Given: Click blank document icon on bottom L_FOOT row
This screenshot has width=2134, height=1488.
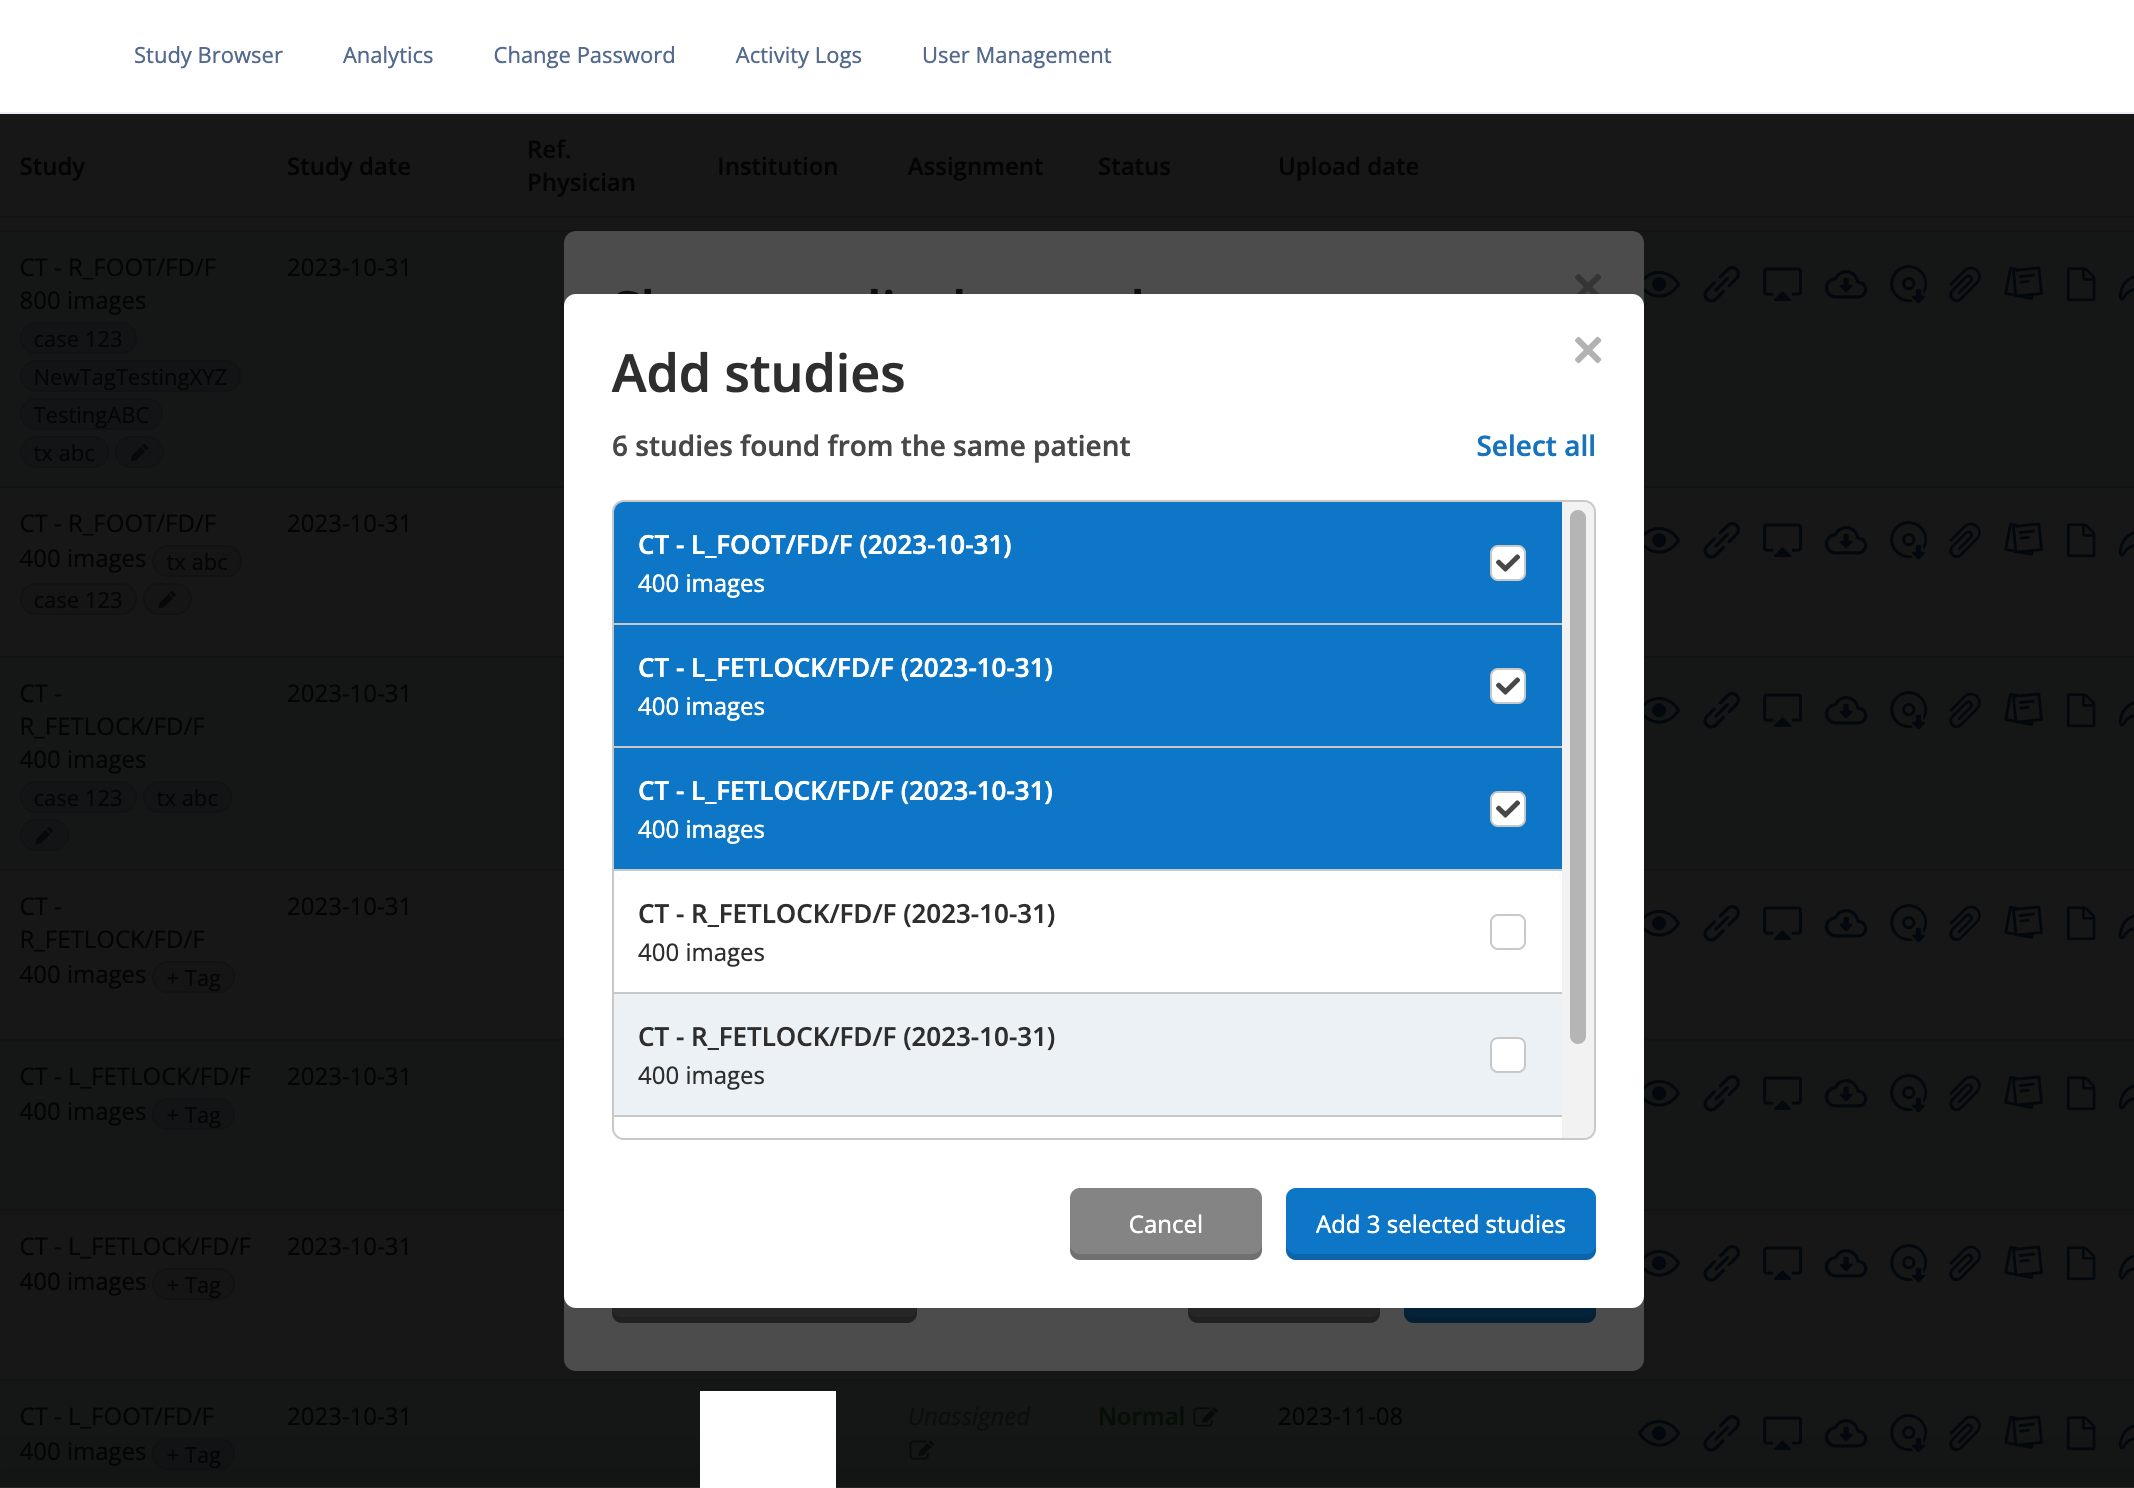Looking at the screenshot, I should 2081,1433.
